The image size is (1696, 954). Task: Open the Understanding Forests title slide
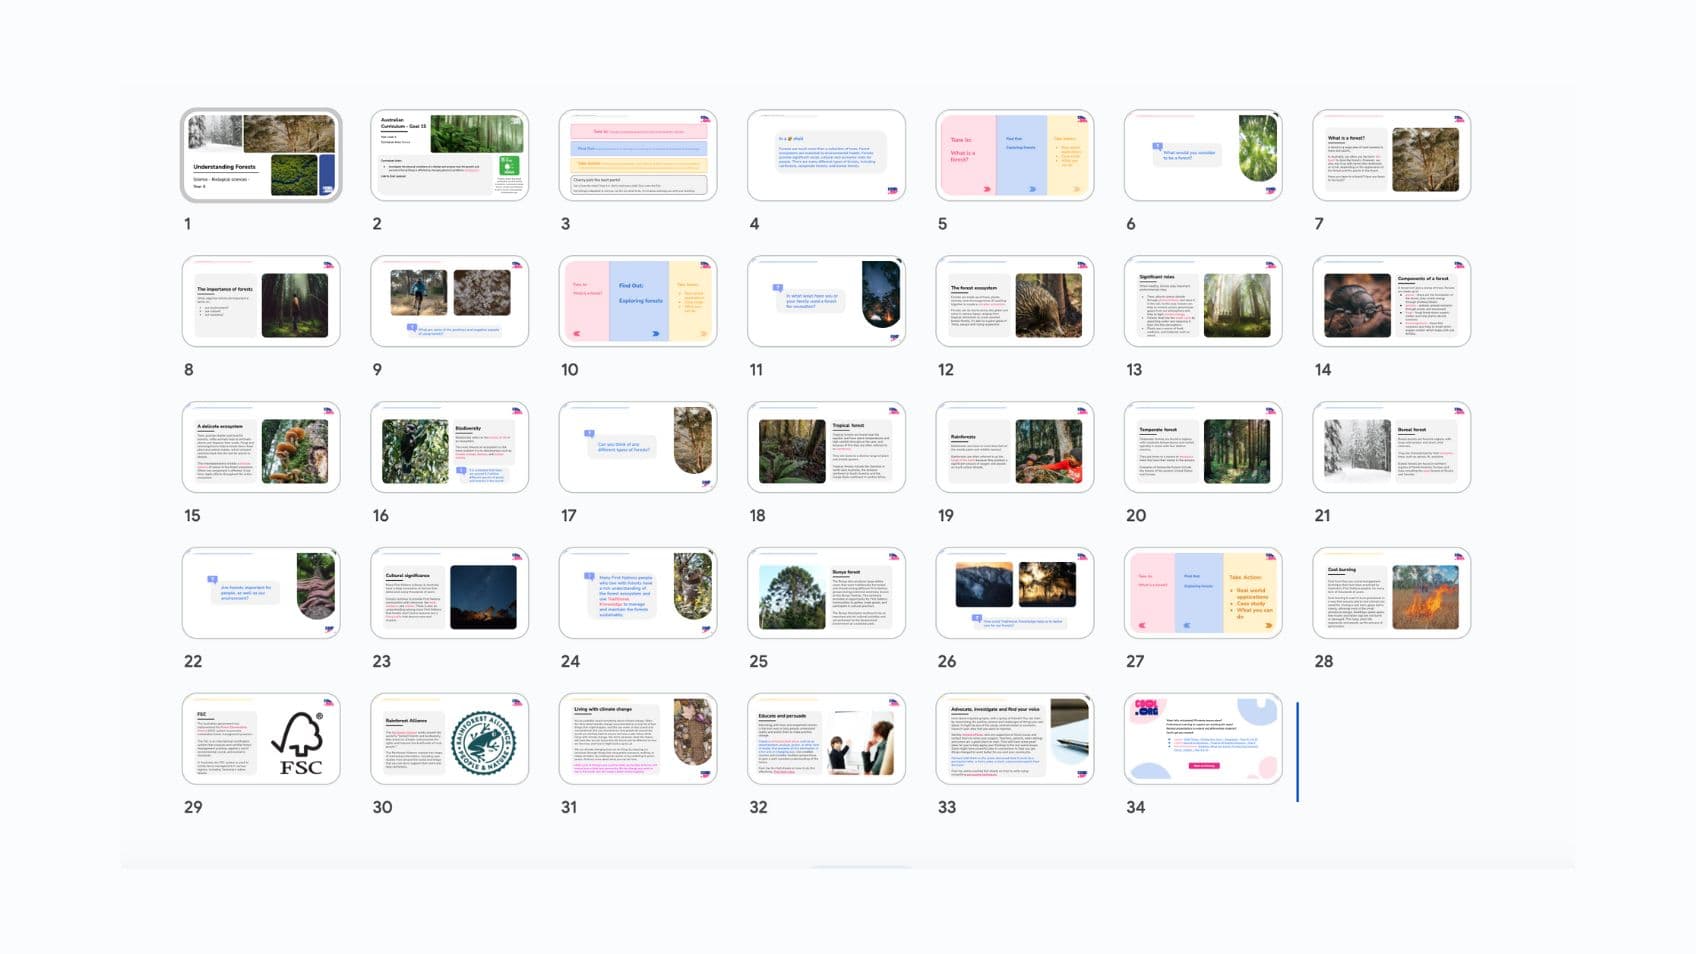(261, 155)
